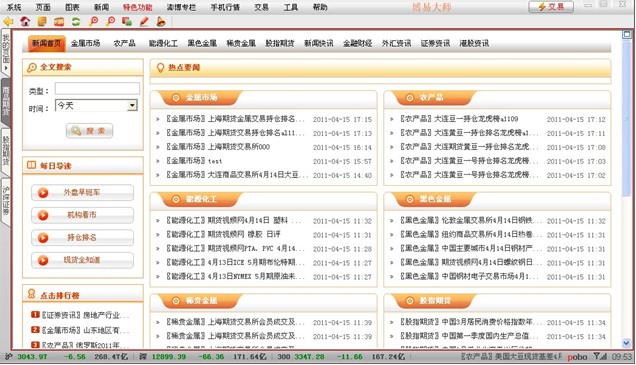The image size is (636, 365).
Task: Click the circle icon in 农产品 section header
Action: [x=410, y=98]
